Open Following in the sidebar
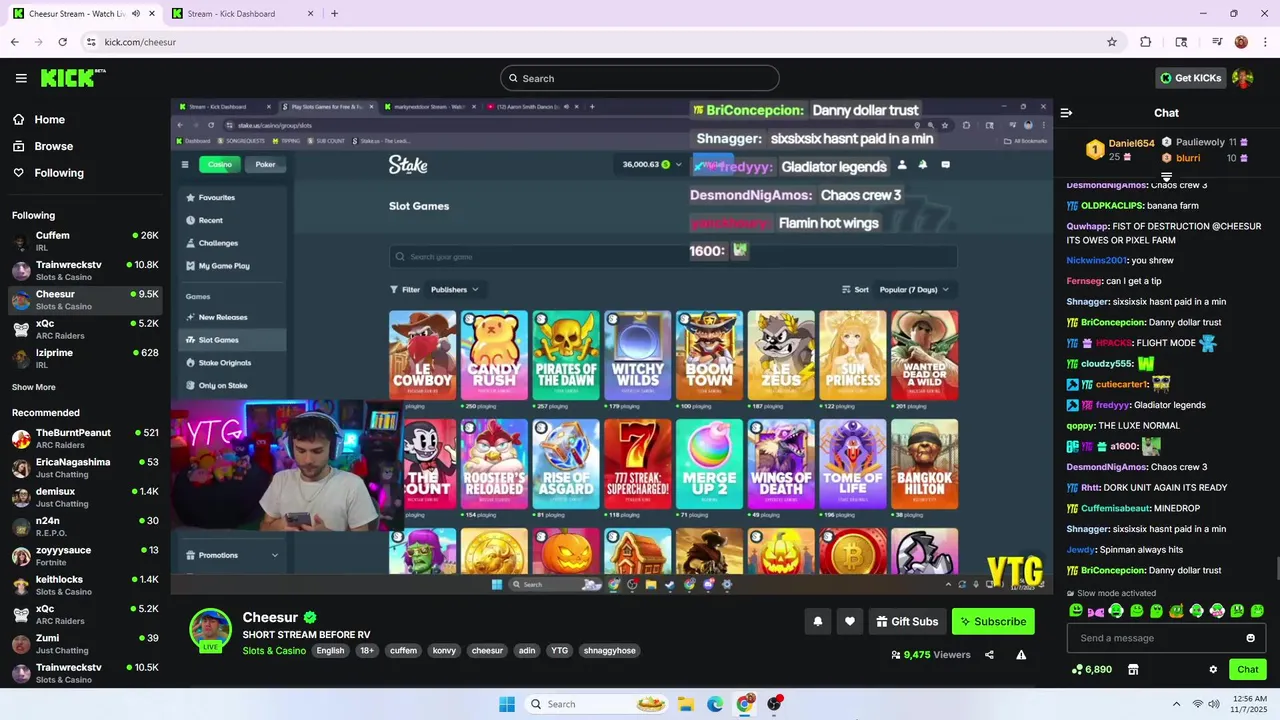The width and height of the screenshot is (1280, 720). (x=49, y=173)
